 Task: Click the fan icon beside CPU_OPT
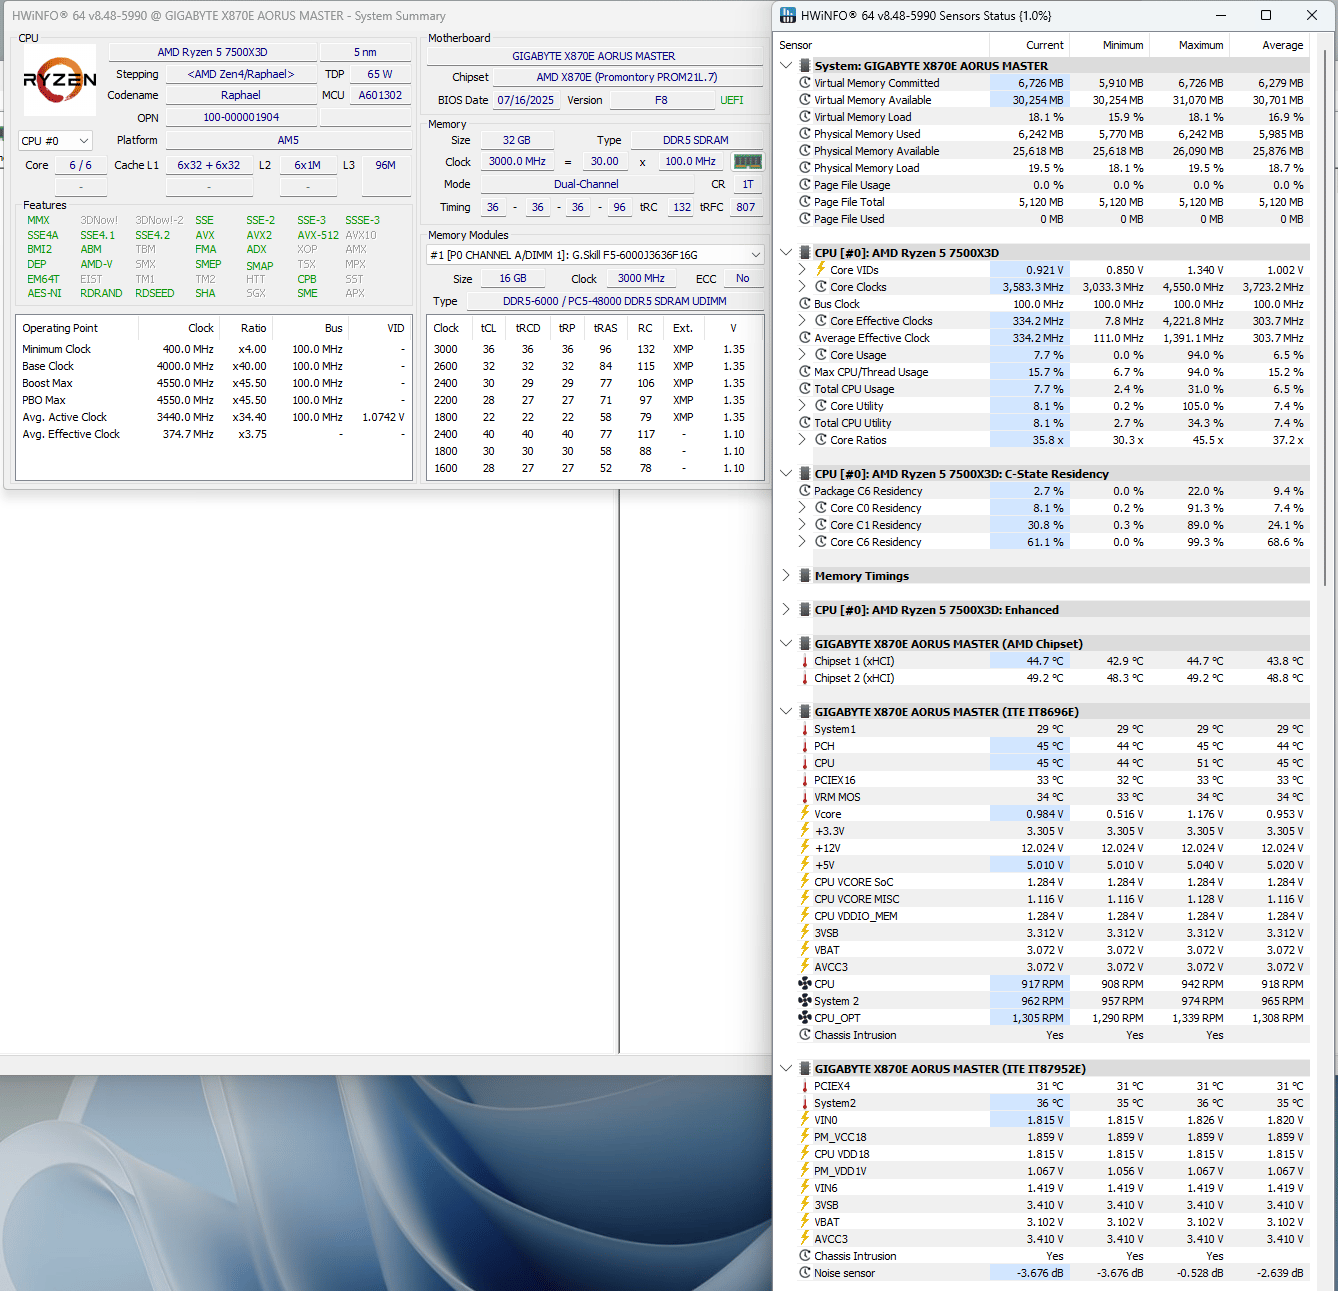coord(805,1018)
